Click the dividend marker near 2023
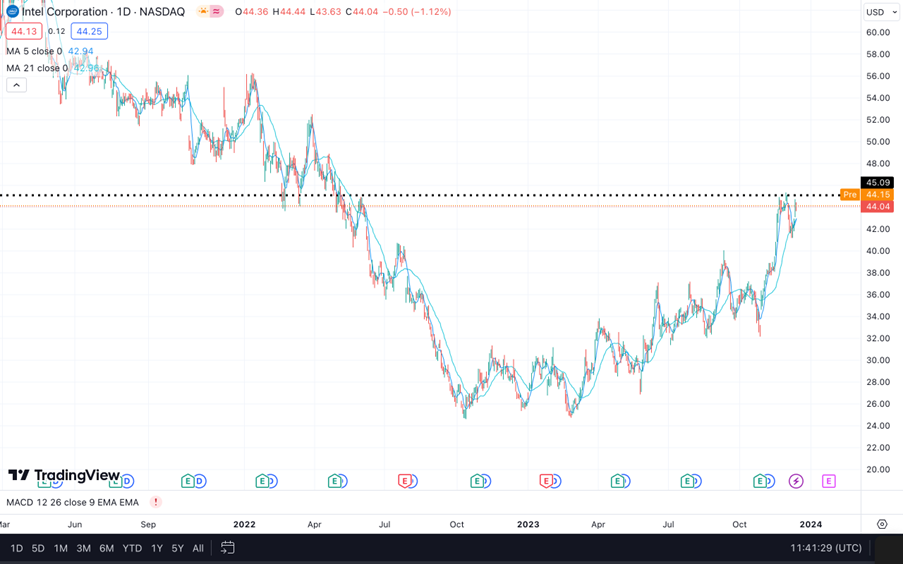The image size is (903, 564). [x=555, y=481]
